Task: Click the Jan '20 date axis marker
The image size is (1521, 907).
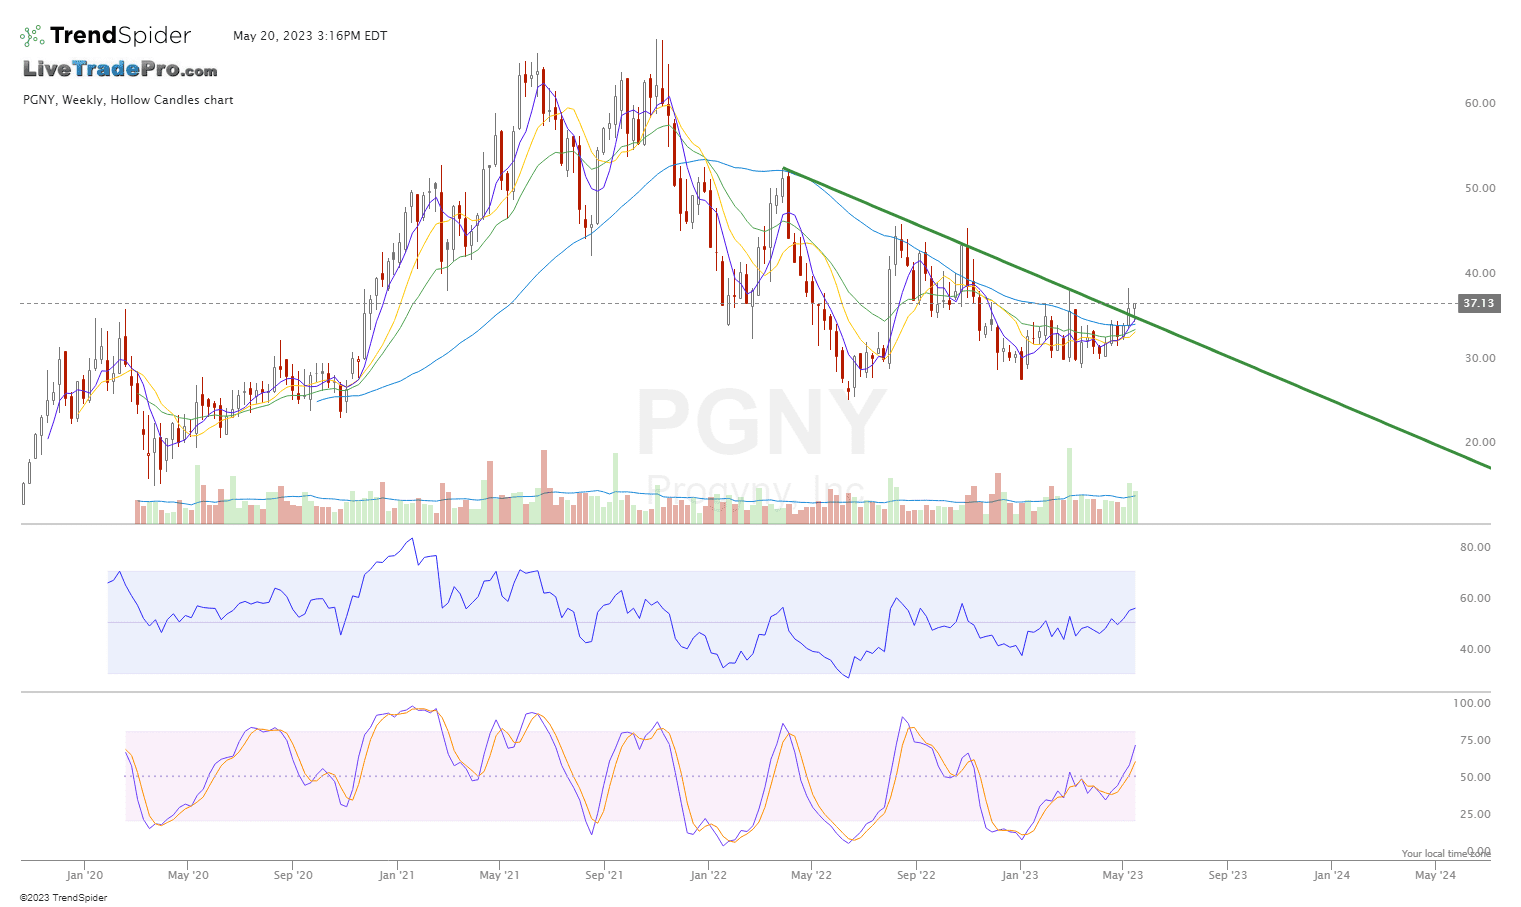Action: tap(85, 875)
